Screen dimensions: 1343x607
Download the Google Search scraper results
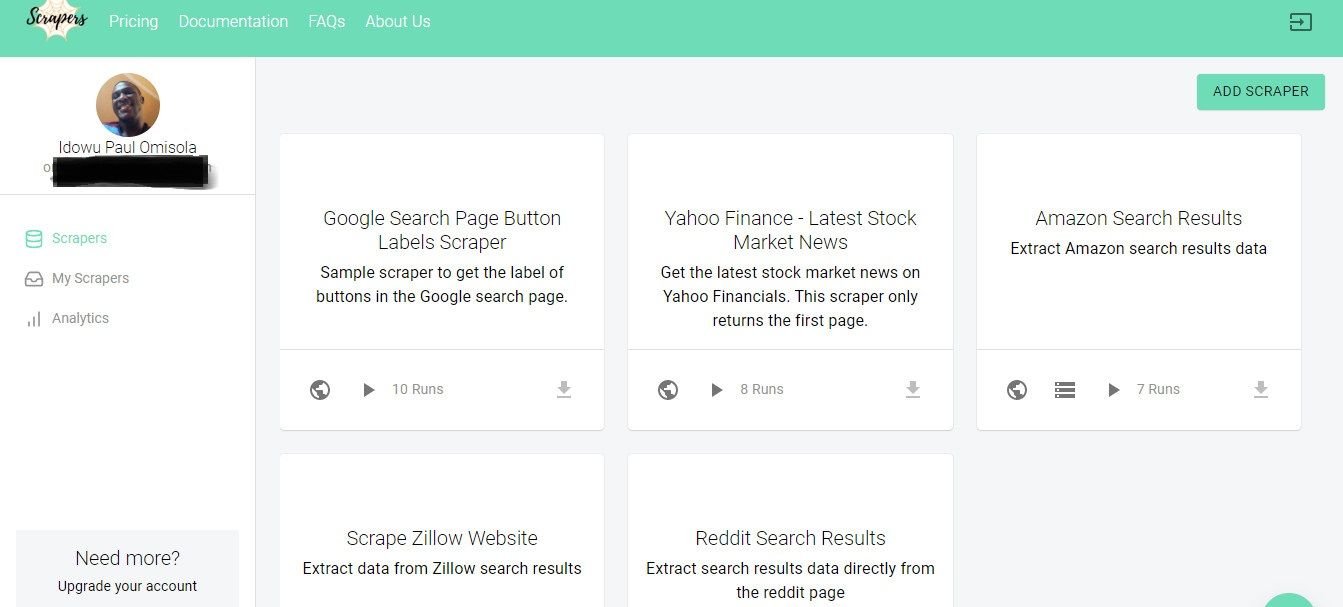(564, 390)
